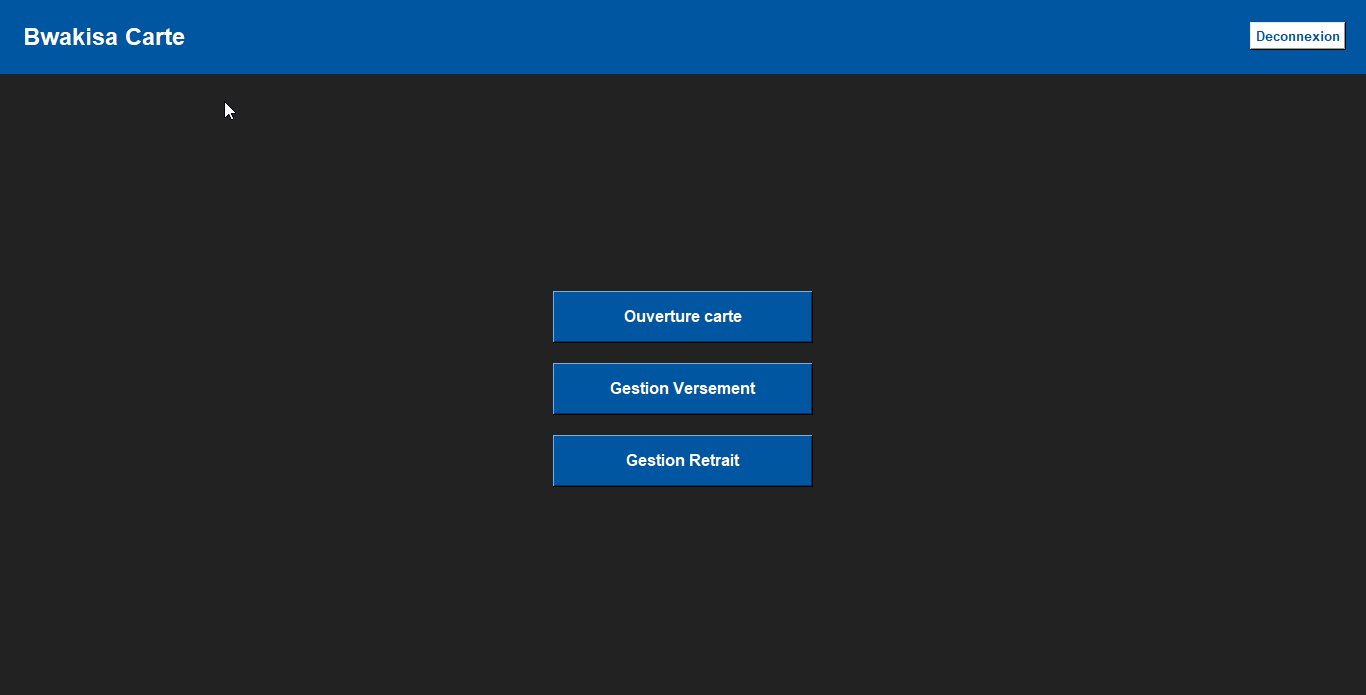Log out using the Deconnexion button
1366x695 pixels.
coord(1297,36)
